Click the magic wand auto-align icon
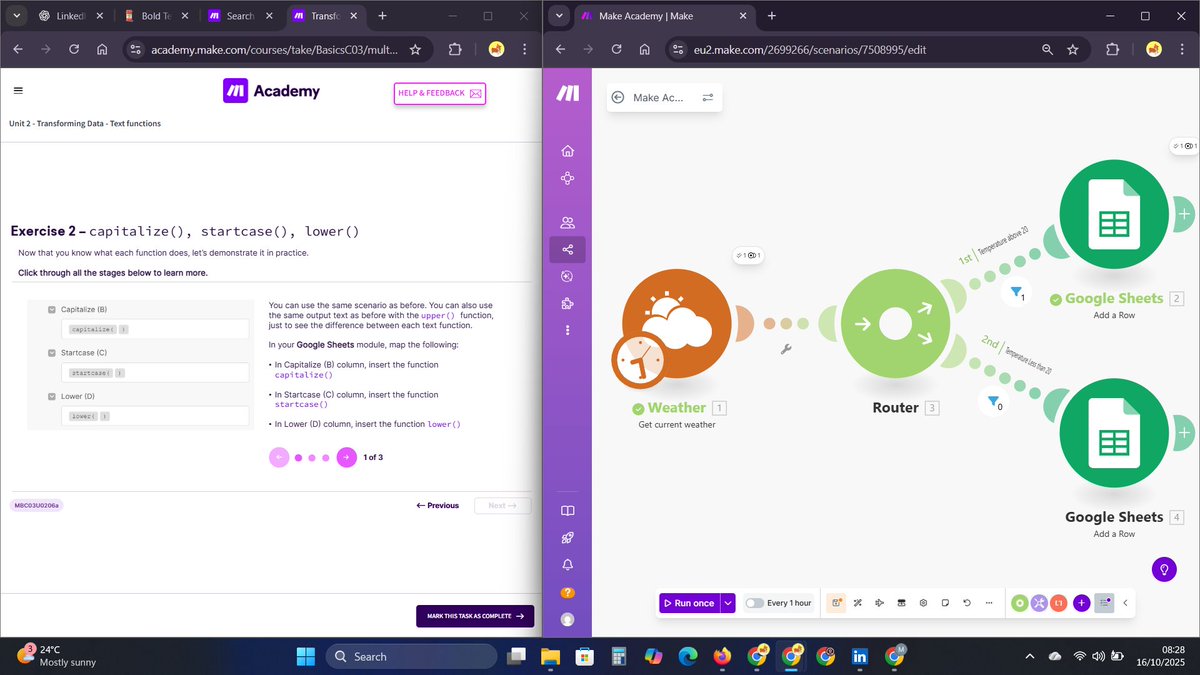 point(858,603)
